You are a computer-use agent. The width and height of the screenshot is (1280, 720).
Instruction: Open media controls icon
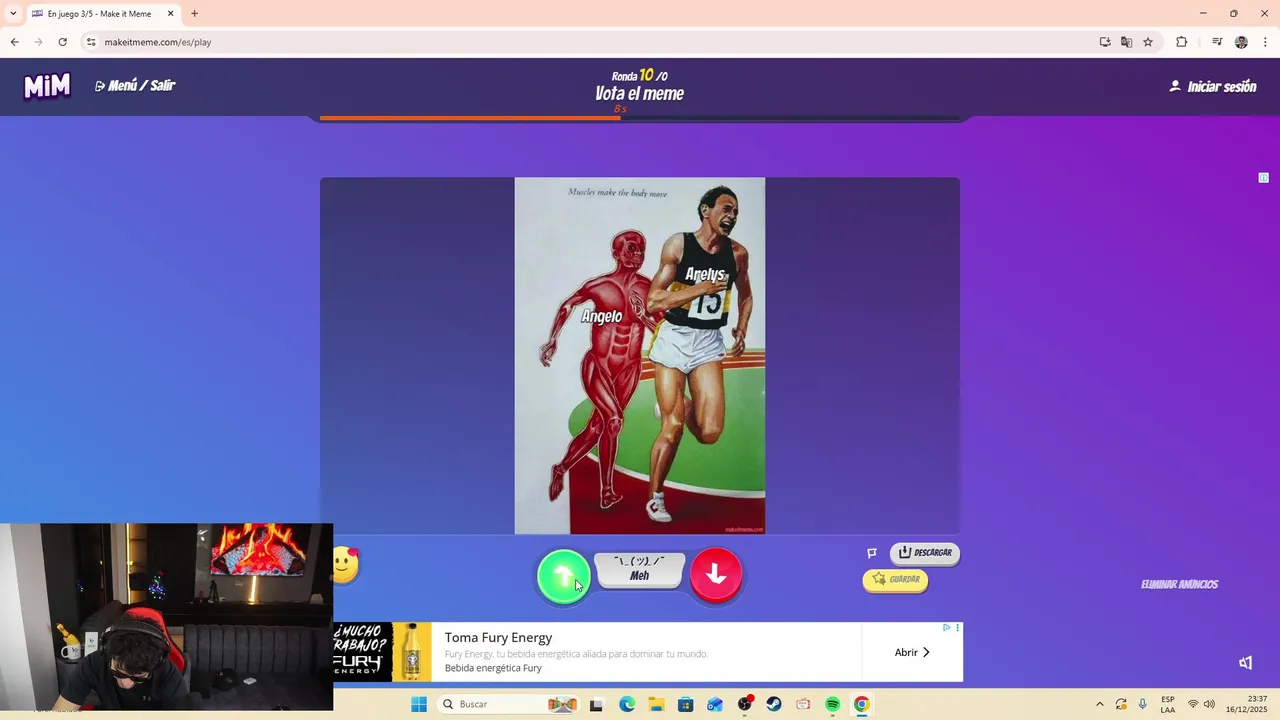(x=1217, y=42)
